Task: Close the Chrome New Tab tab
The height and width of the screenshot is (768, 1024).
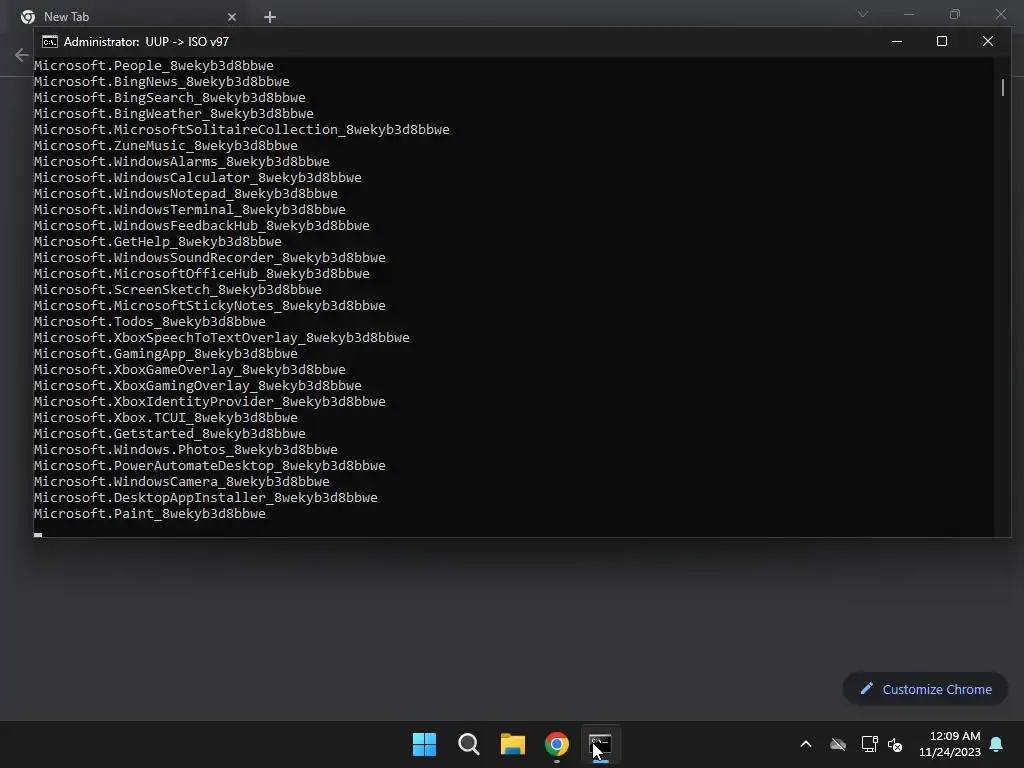Action: tap(232, 17)
